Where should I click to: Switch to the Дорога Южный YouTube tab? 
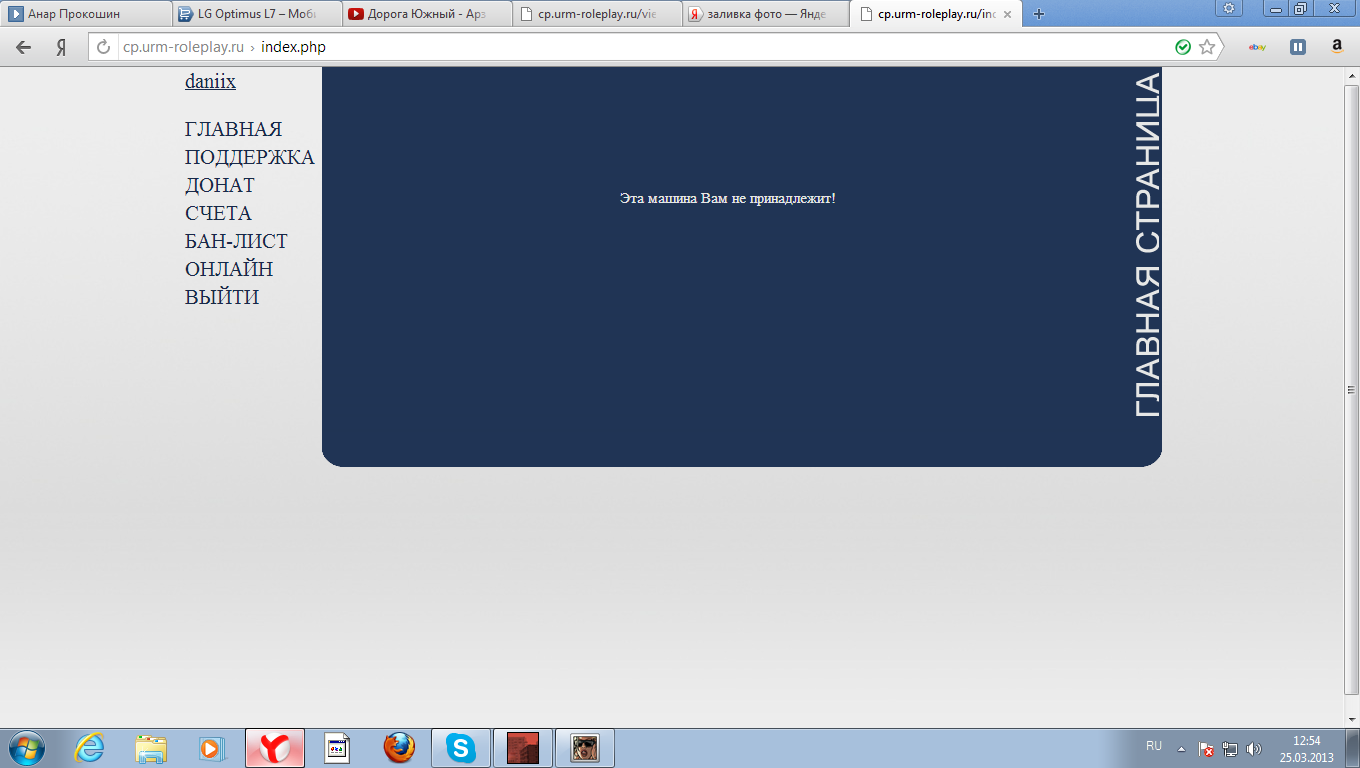pyautogui.click(x=426, y=14)
